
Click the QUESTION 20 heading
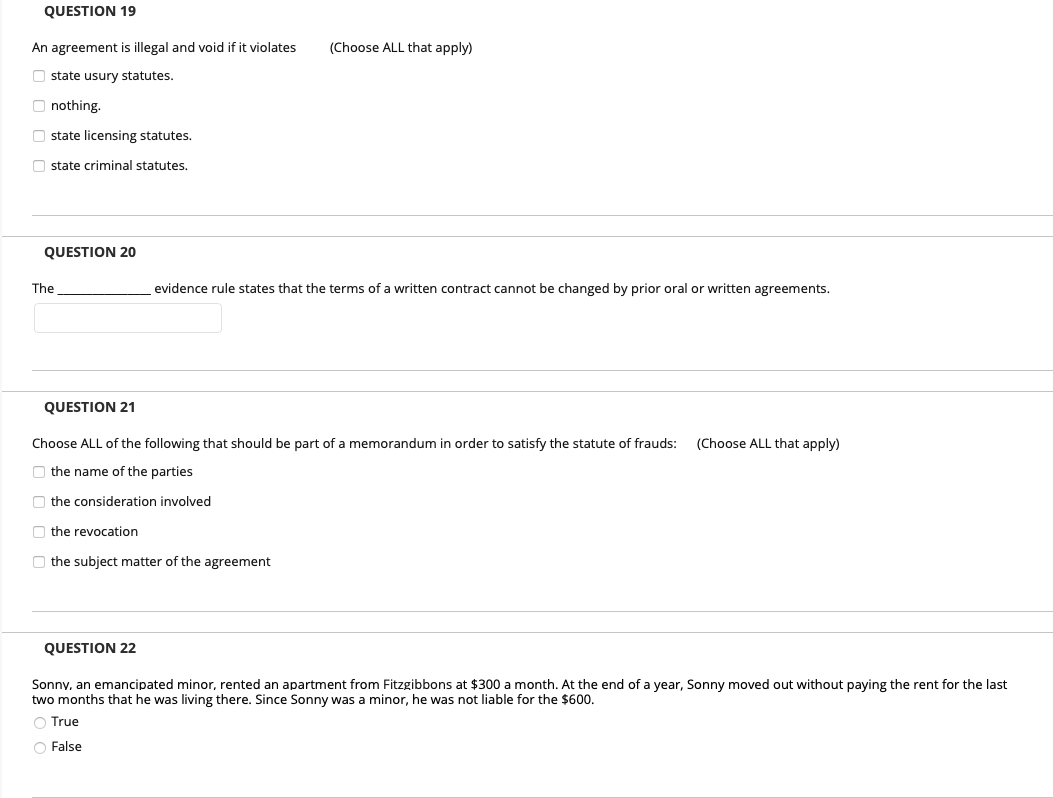pyautogui.click(x=89, y=252)
